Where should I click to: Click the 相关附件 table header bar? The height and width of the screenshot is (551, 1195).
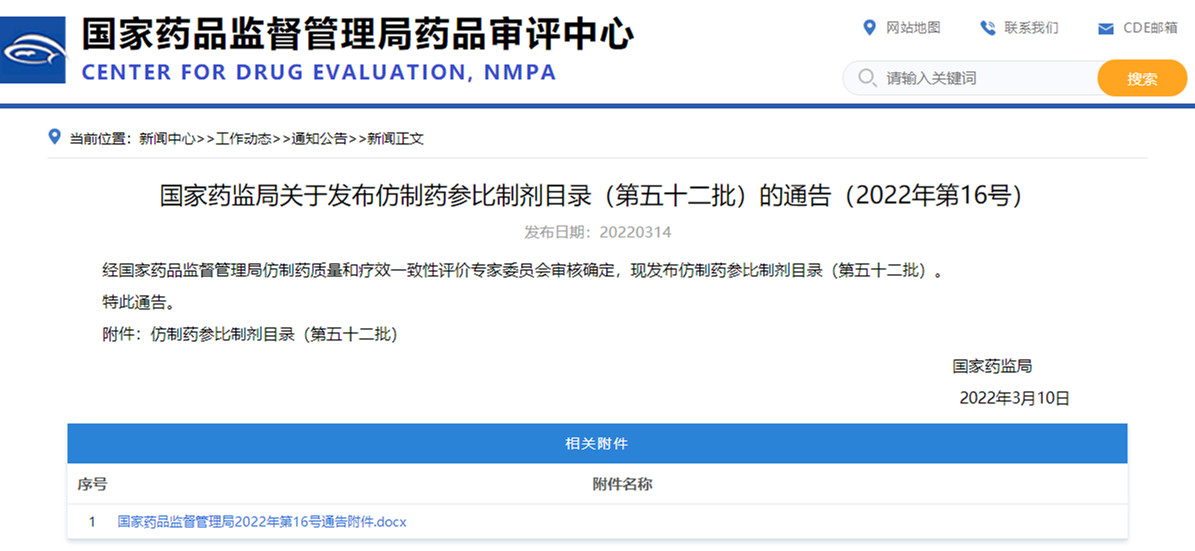pyautogui.click(x=597, y=444)
